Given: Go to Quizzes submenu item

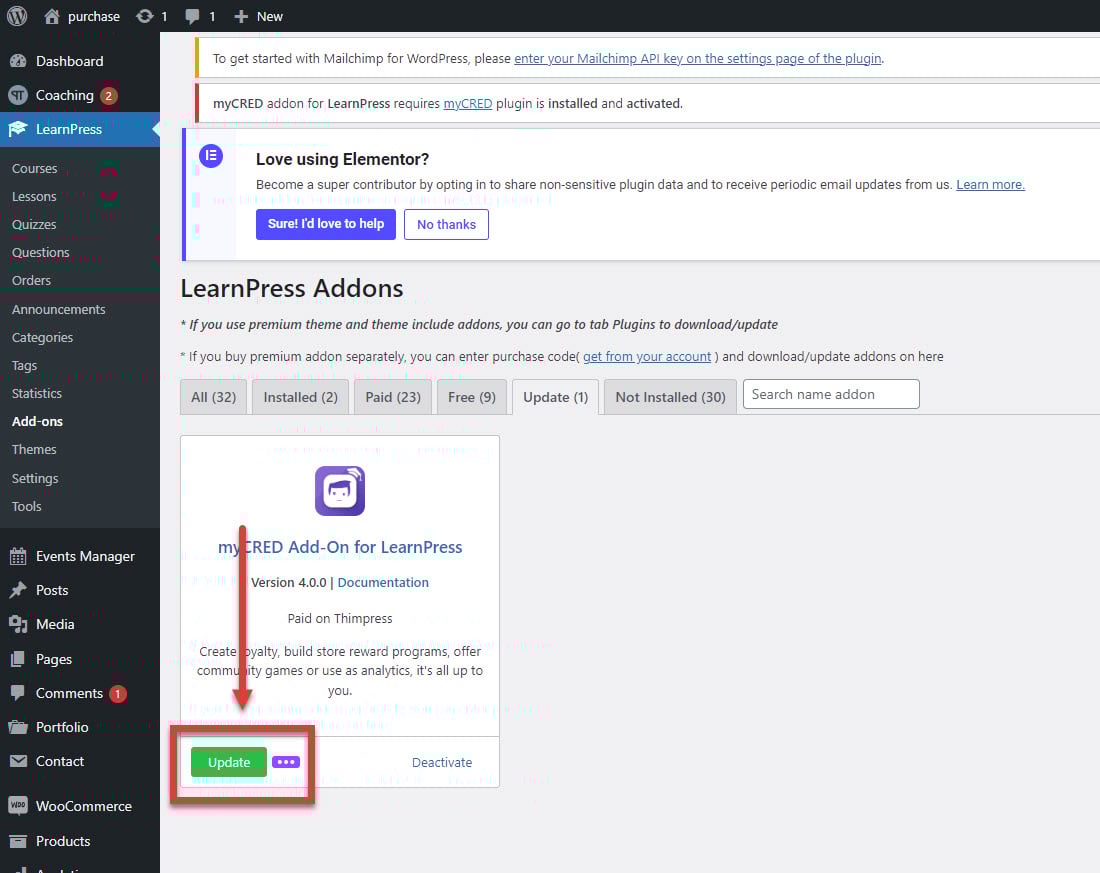Looking at the screenshot, I should point(34,225).
